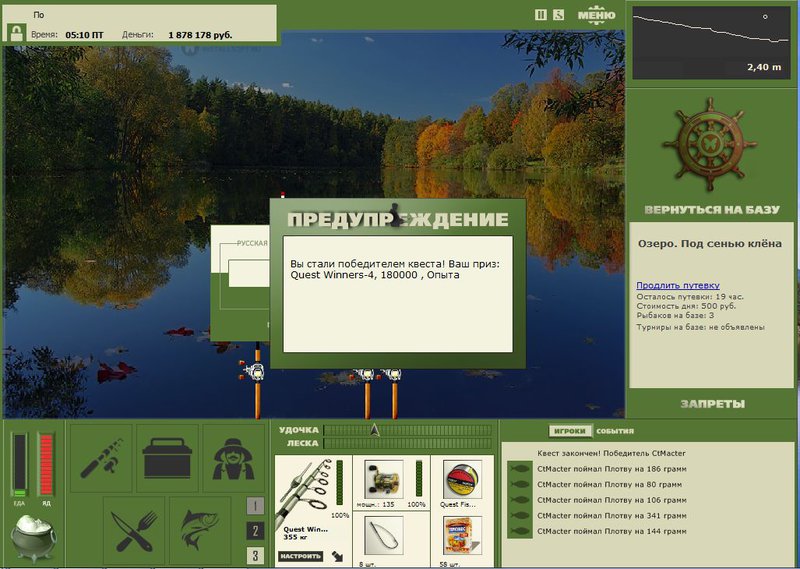This screenshot has height=569, width=800.
Task: Click the groundbait cauldron icon
Action: (33, 537)
